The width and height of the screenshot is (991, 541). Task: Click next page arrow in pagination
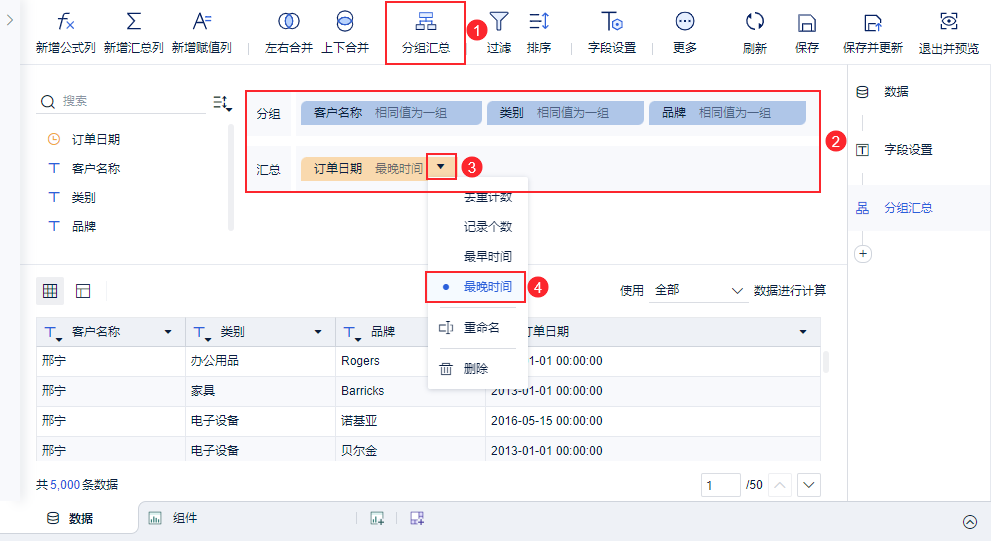coord(809,485)
